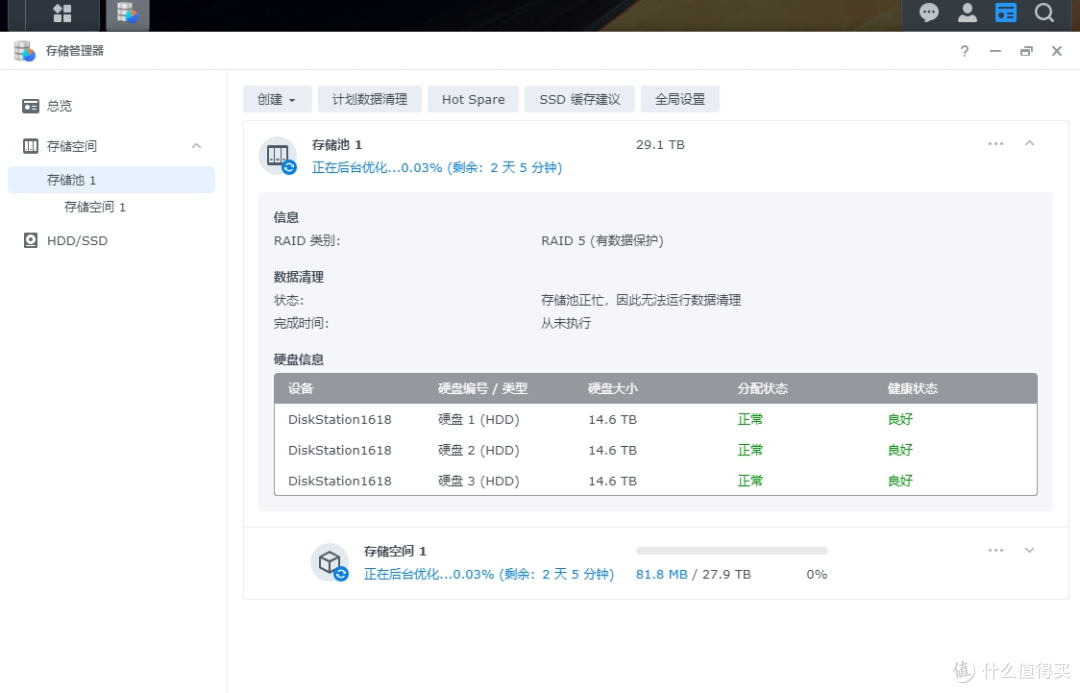Viewport: 1080px width, 693px height.
Task: Select the 硬盘 2 (HDD) row
Action: point(655,450)
